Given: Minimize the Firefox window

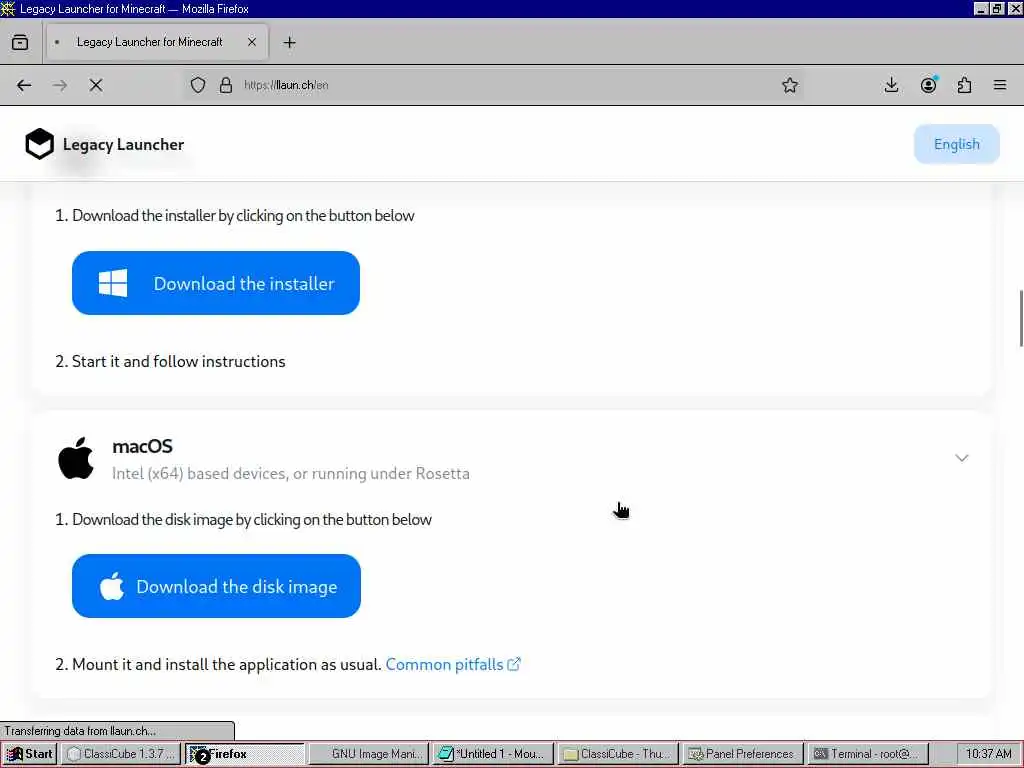Looking at the screenshot, I should coord(980,8).
